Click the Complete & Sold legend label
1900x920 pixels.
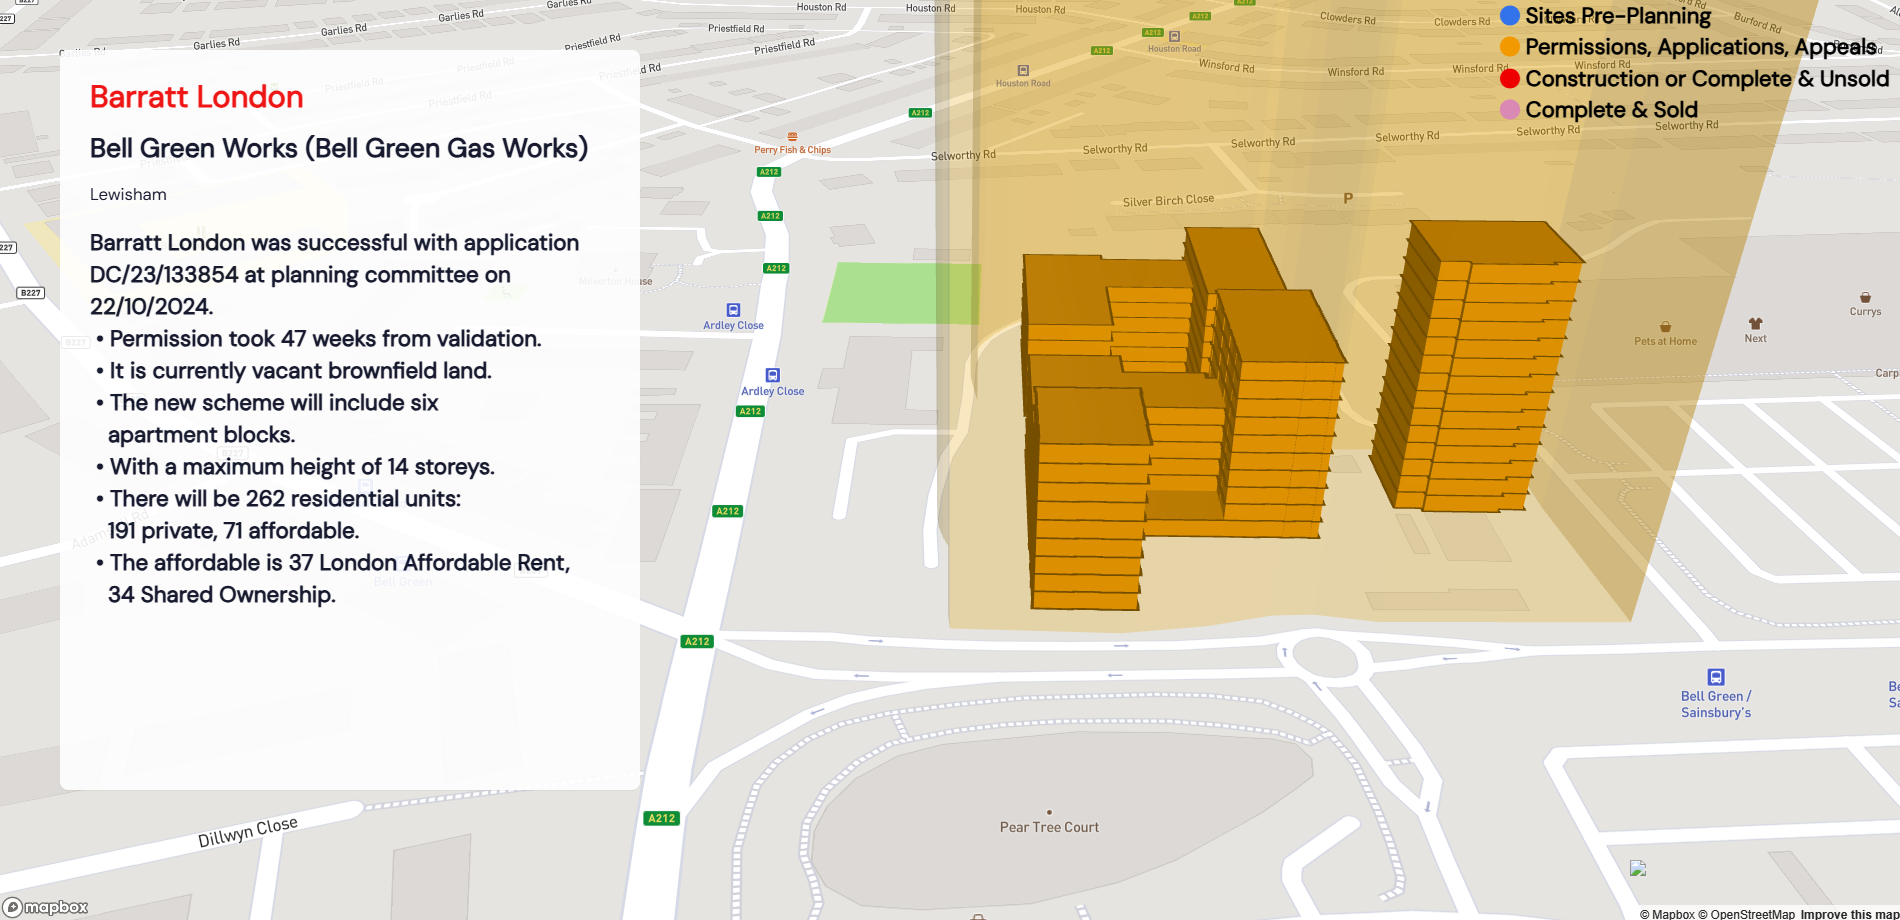[x=1611, y=109]
